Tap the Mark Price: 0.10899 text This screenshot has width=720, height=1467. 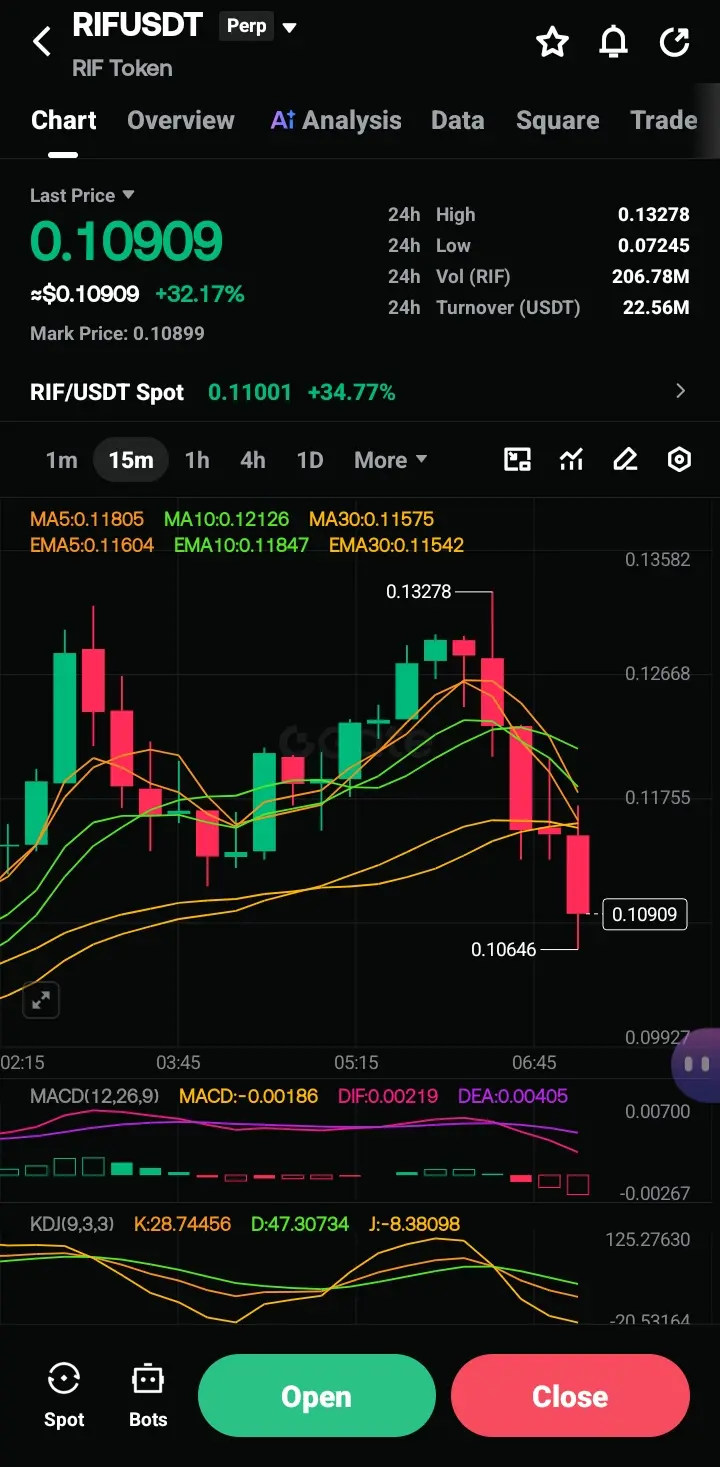tap(117, 334)
